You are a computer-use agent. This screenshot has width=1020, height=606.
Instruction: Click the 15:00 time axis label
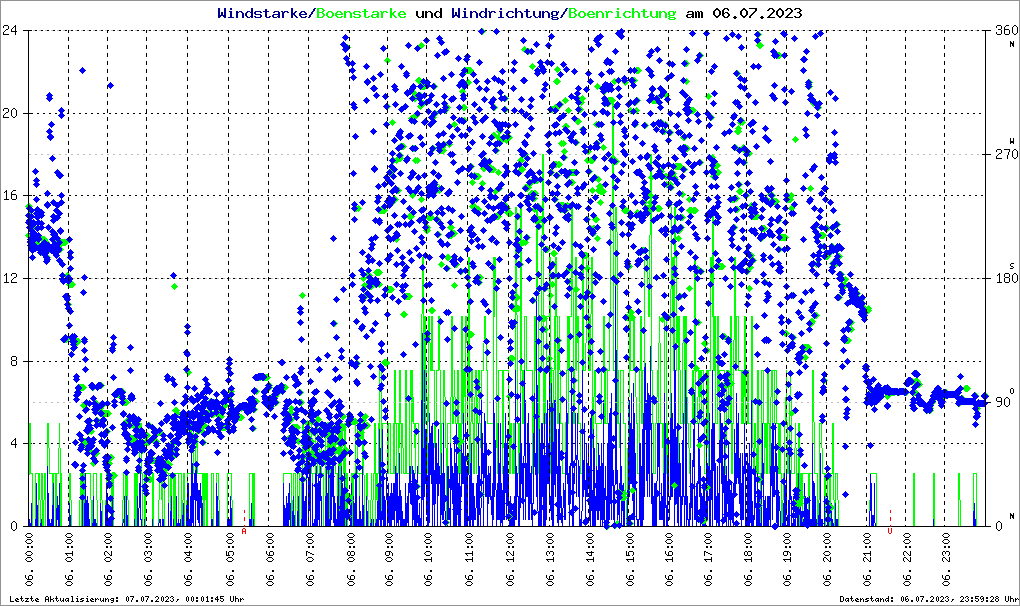click(628, 559)
